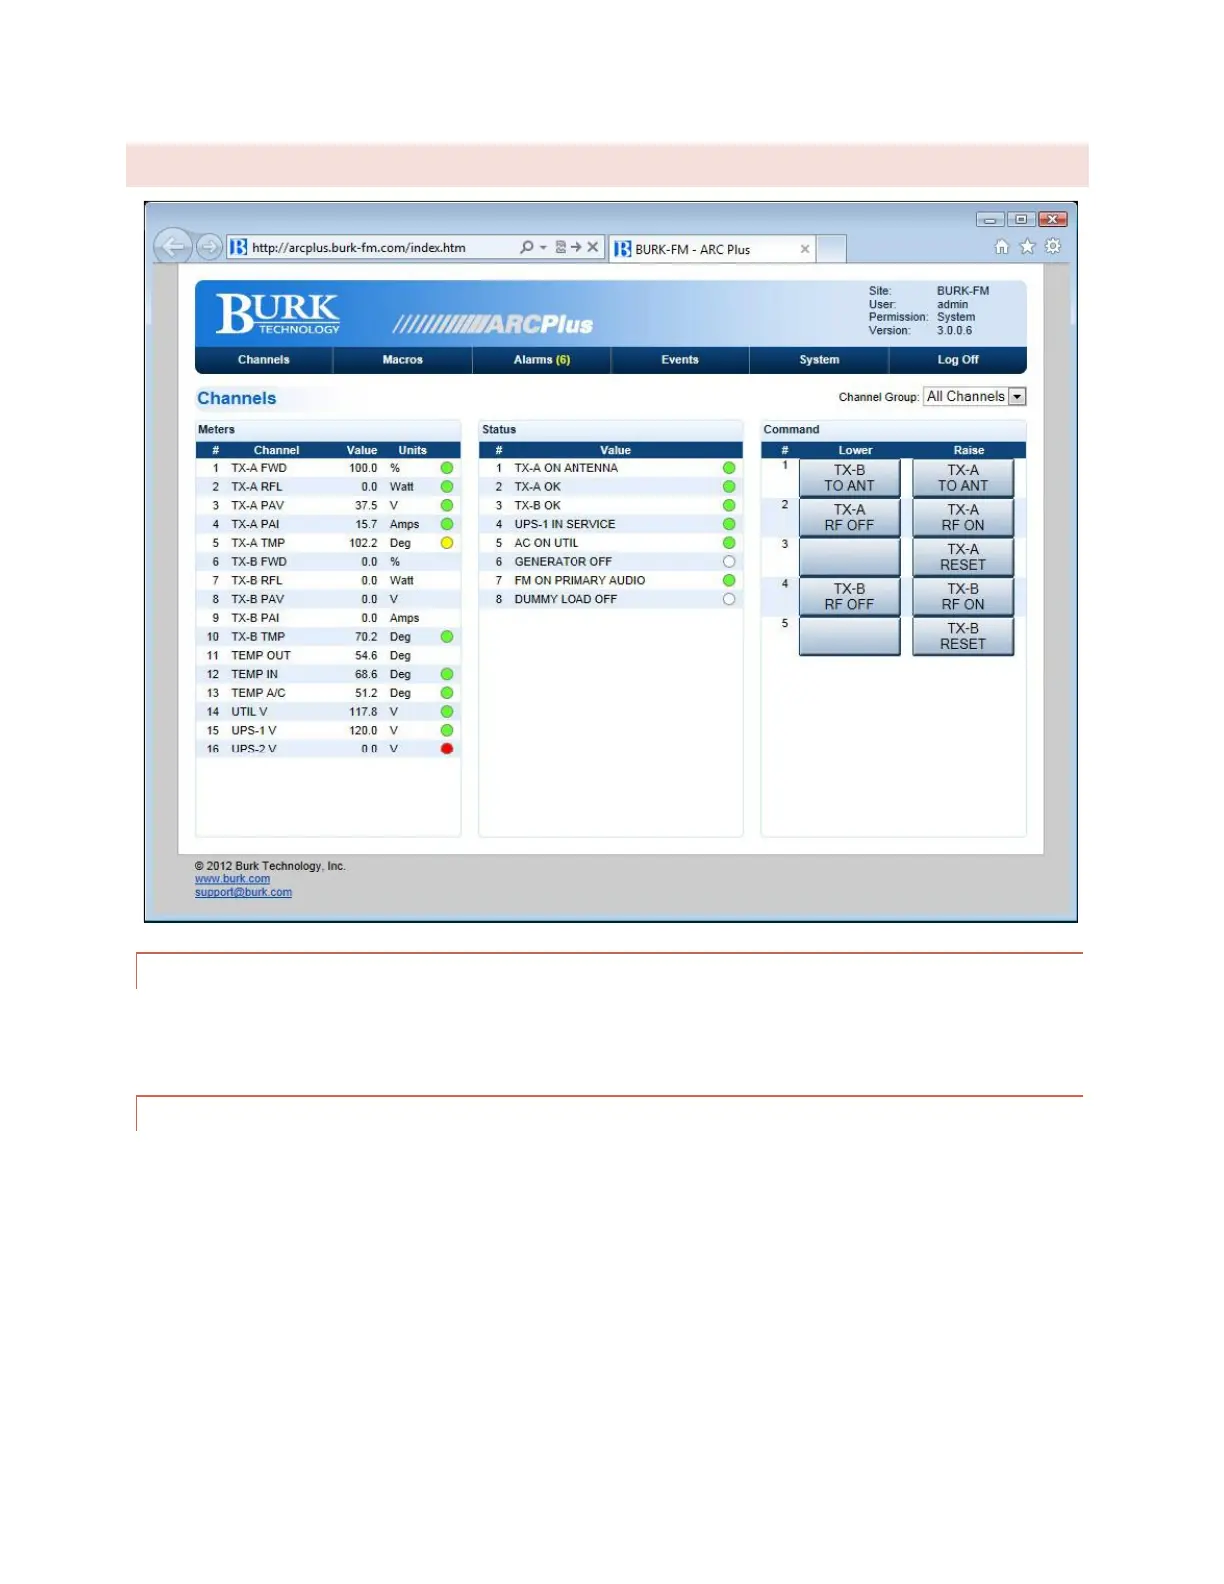The height and width of the screenshot is (1584, 1224).
Task: Open the Alarms (6) menu
Action: coord(542,360)
